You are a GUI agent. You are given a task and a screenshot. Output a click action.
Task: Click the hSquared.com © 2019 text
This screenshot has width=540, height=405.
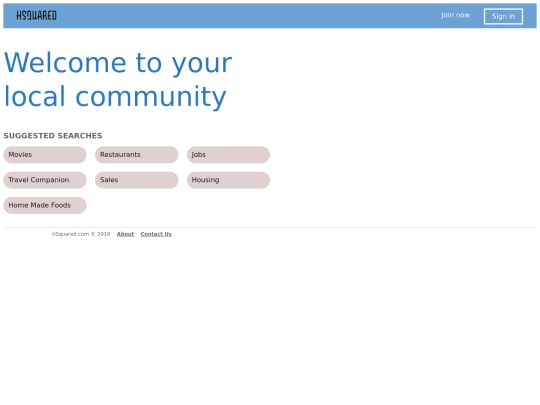(81, 234)
